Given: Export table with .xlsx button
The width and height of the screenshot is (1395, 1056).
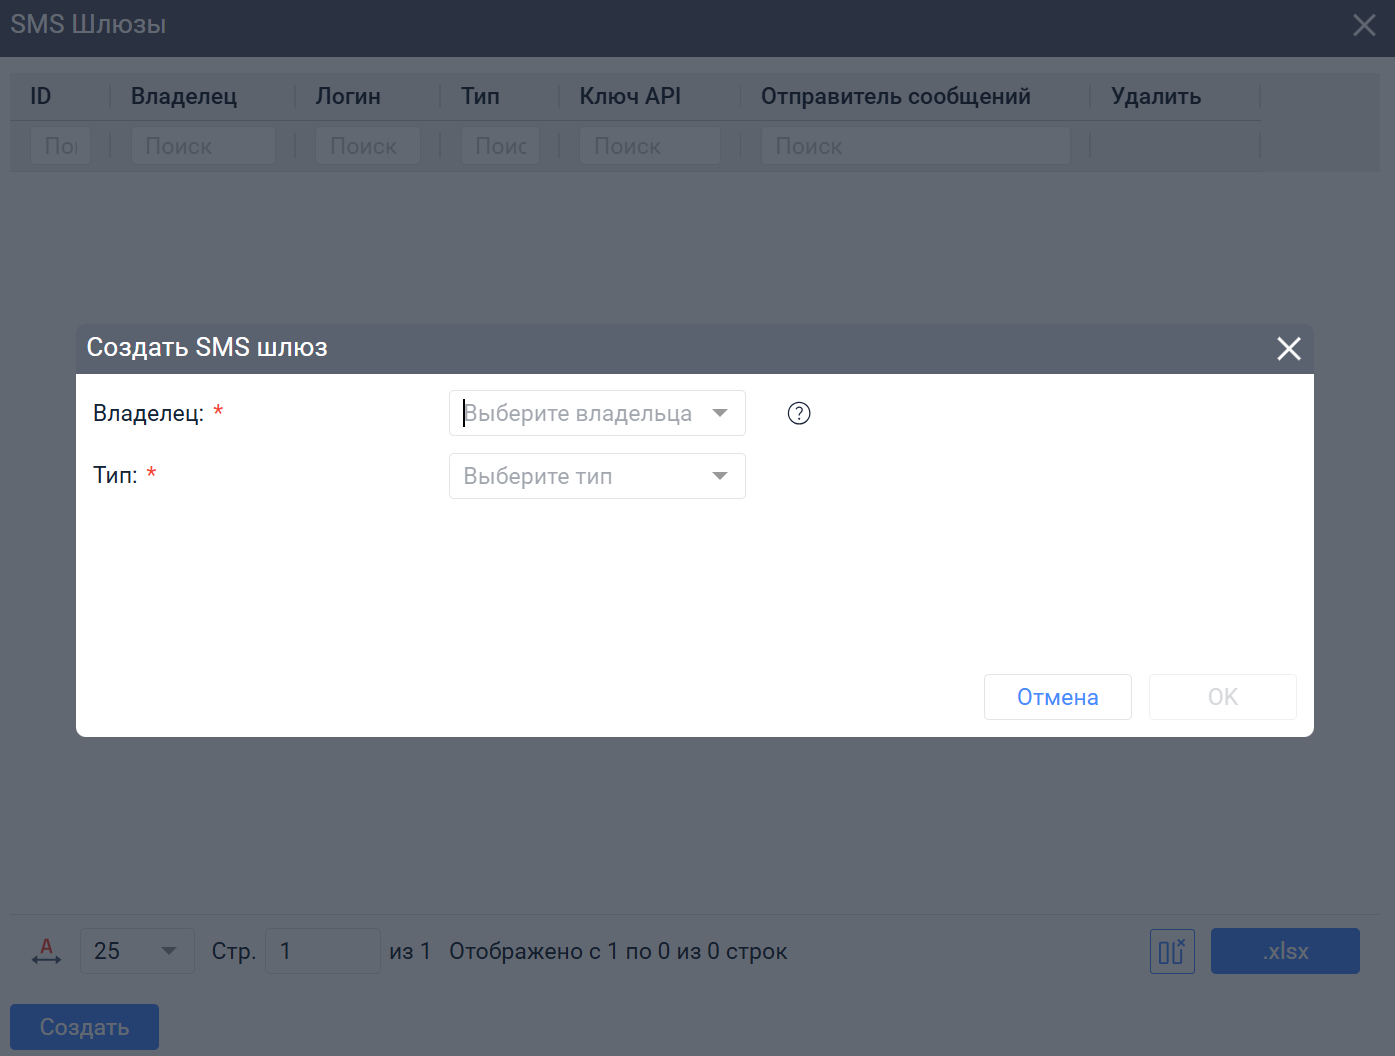Looking at the screenshot, I should point(1284,951).
